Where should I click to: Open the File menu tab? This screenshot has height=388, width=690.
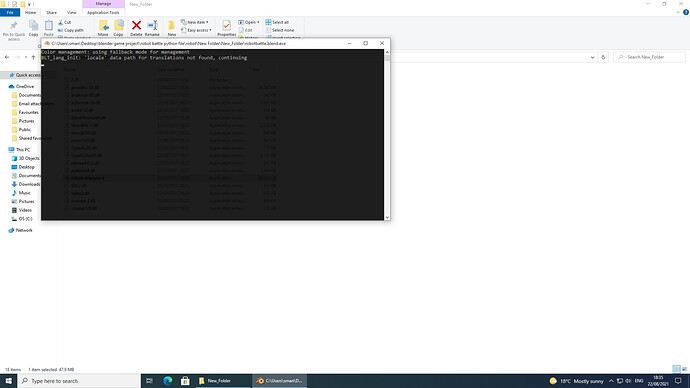click(10, 12)
